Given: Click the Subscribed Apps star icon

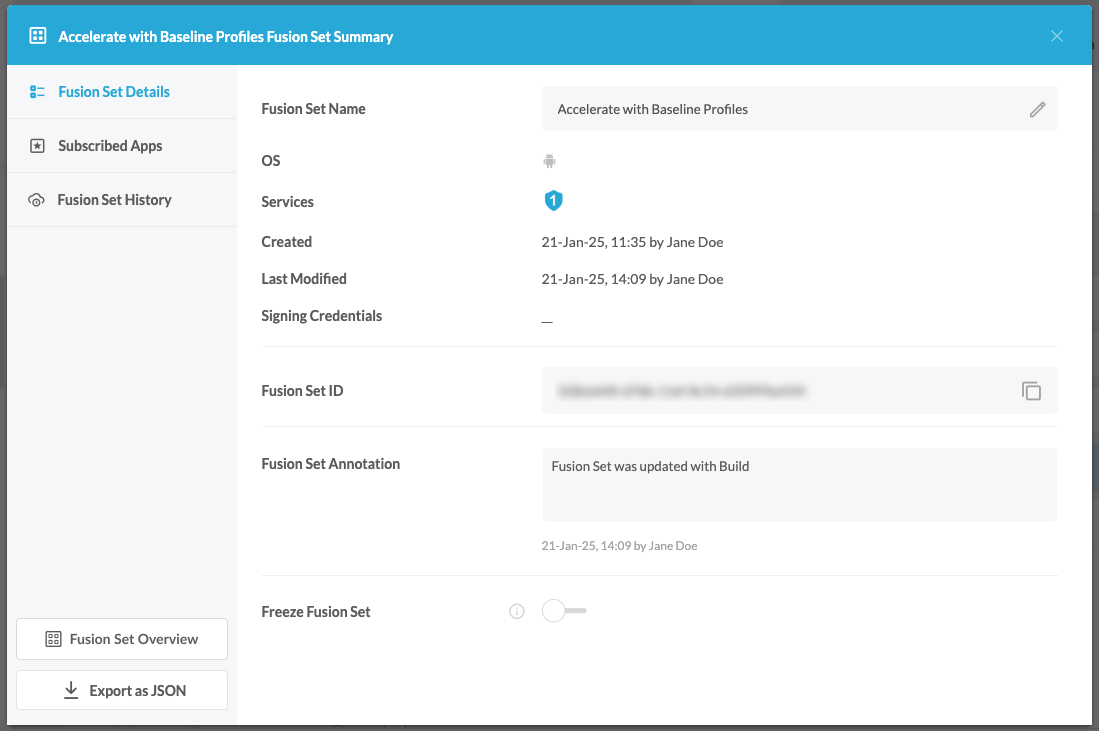Looking at the screenshot, I should [36, 145].
